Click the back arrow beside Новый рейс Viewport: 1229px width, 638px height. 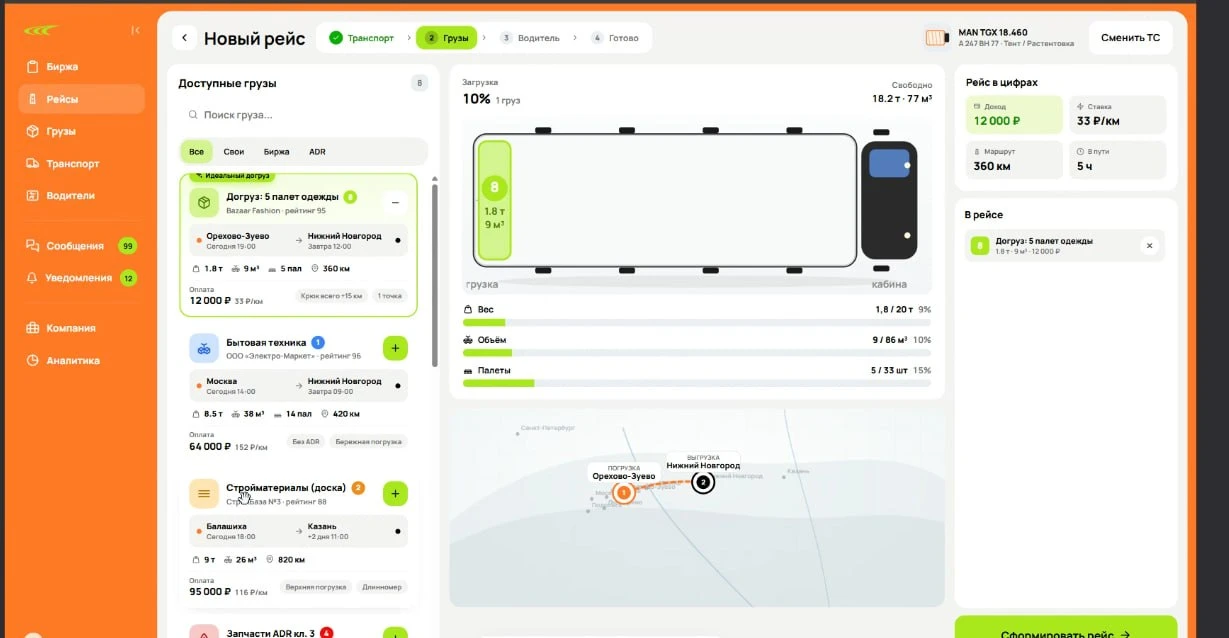pyautogui.click(x=183, y=38)
